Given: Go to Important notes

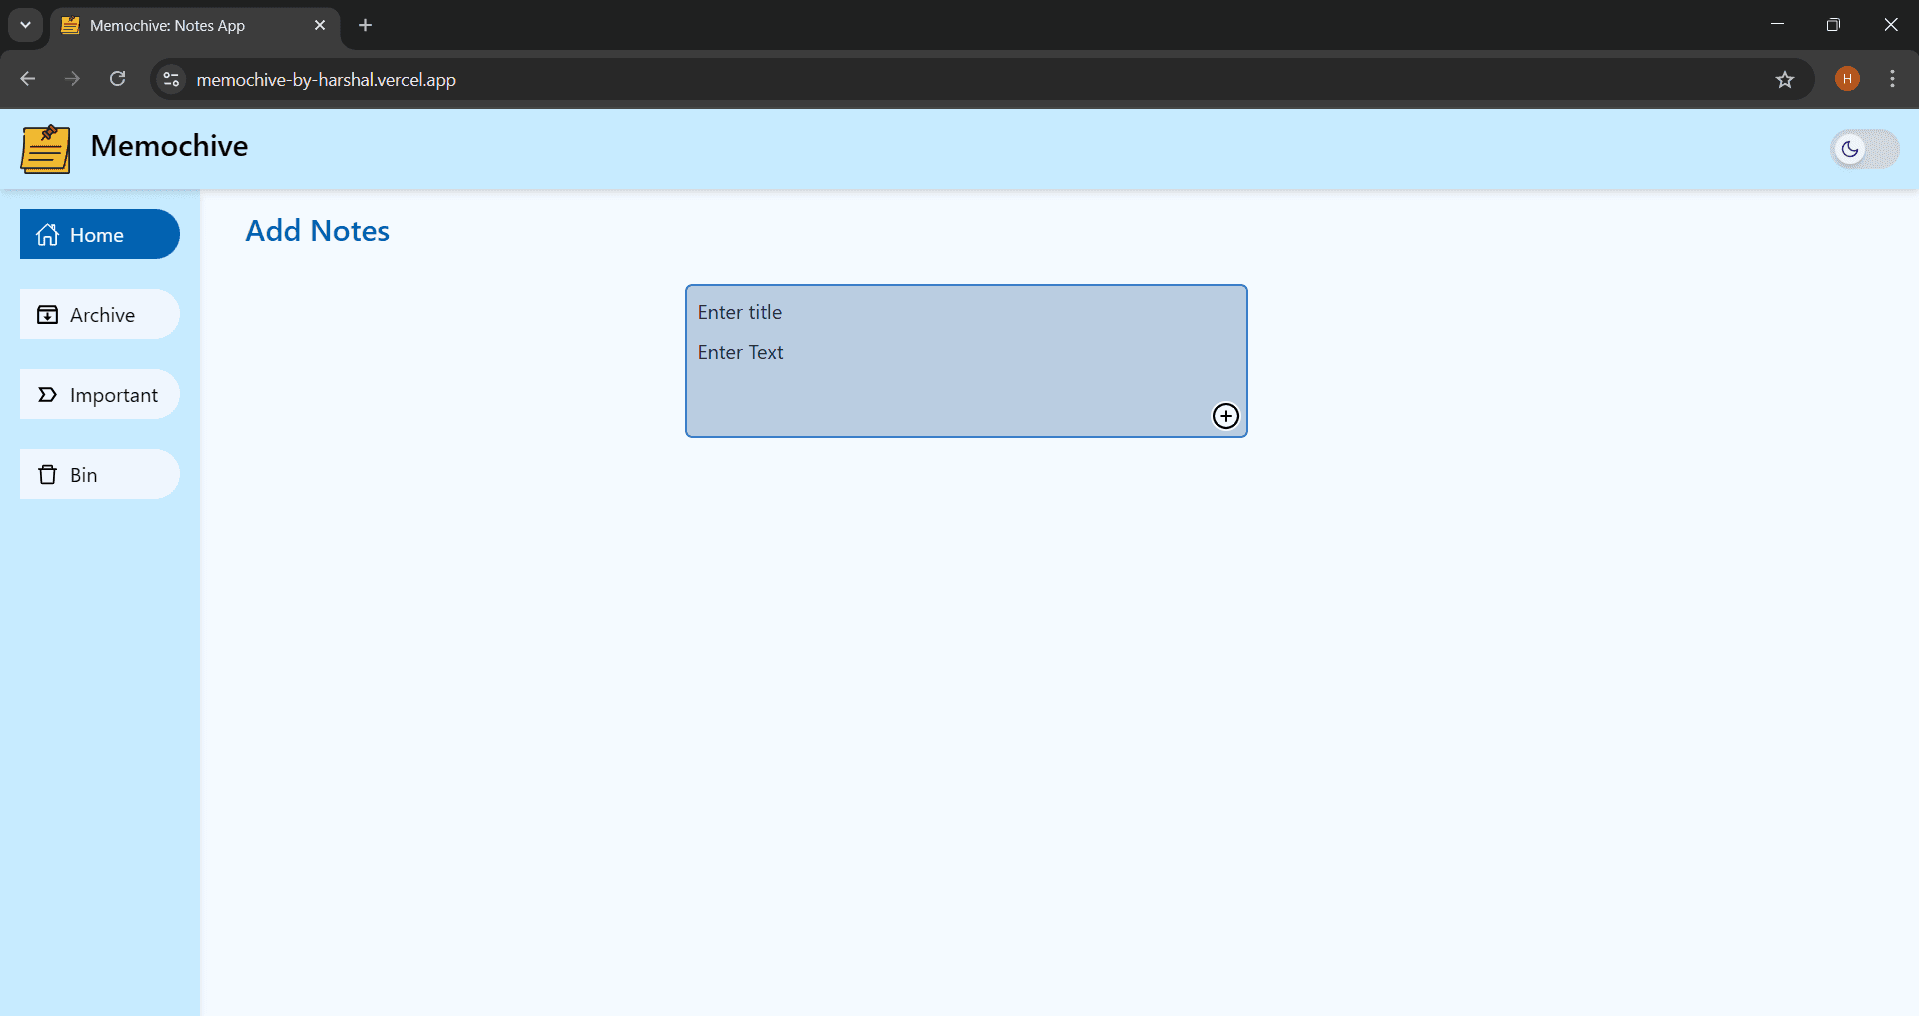Looking at the screenshot, I should (100, 394).
